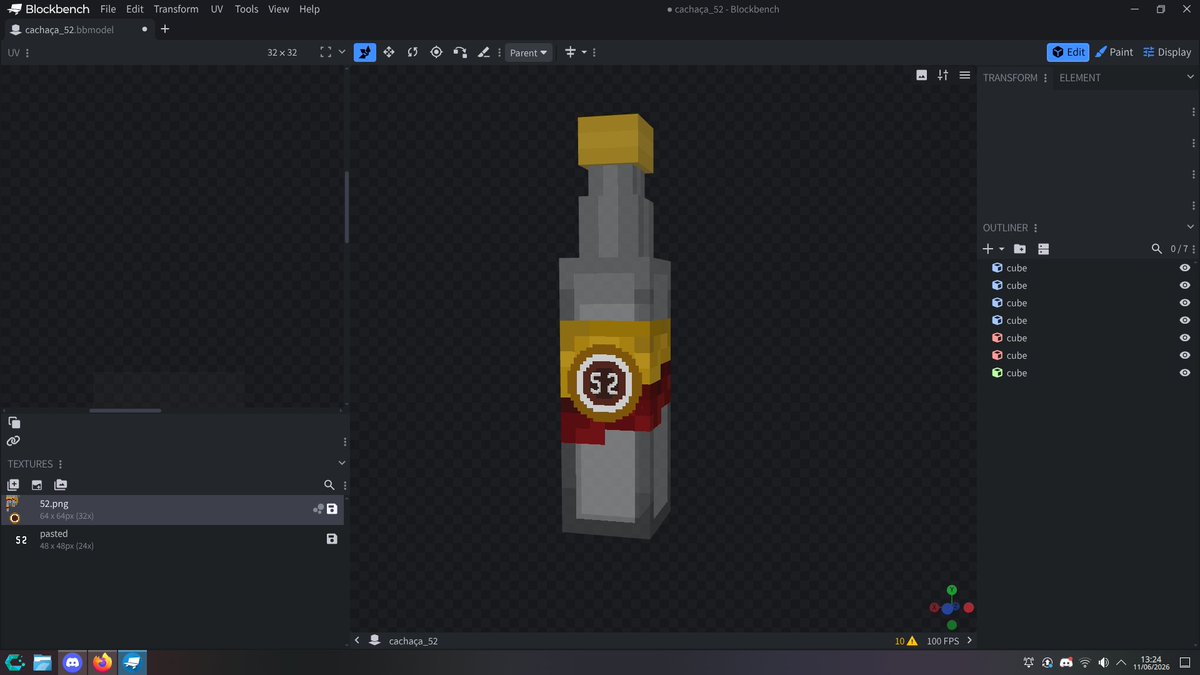Open the Edit menu
The image size is (1200, 675).
coord(135,9)
